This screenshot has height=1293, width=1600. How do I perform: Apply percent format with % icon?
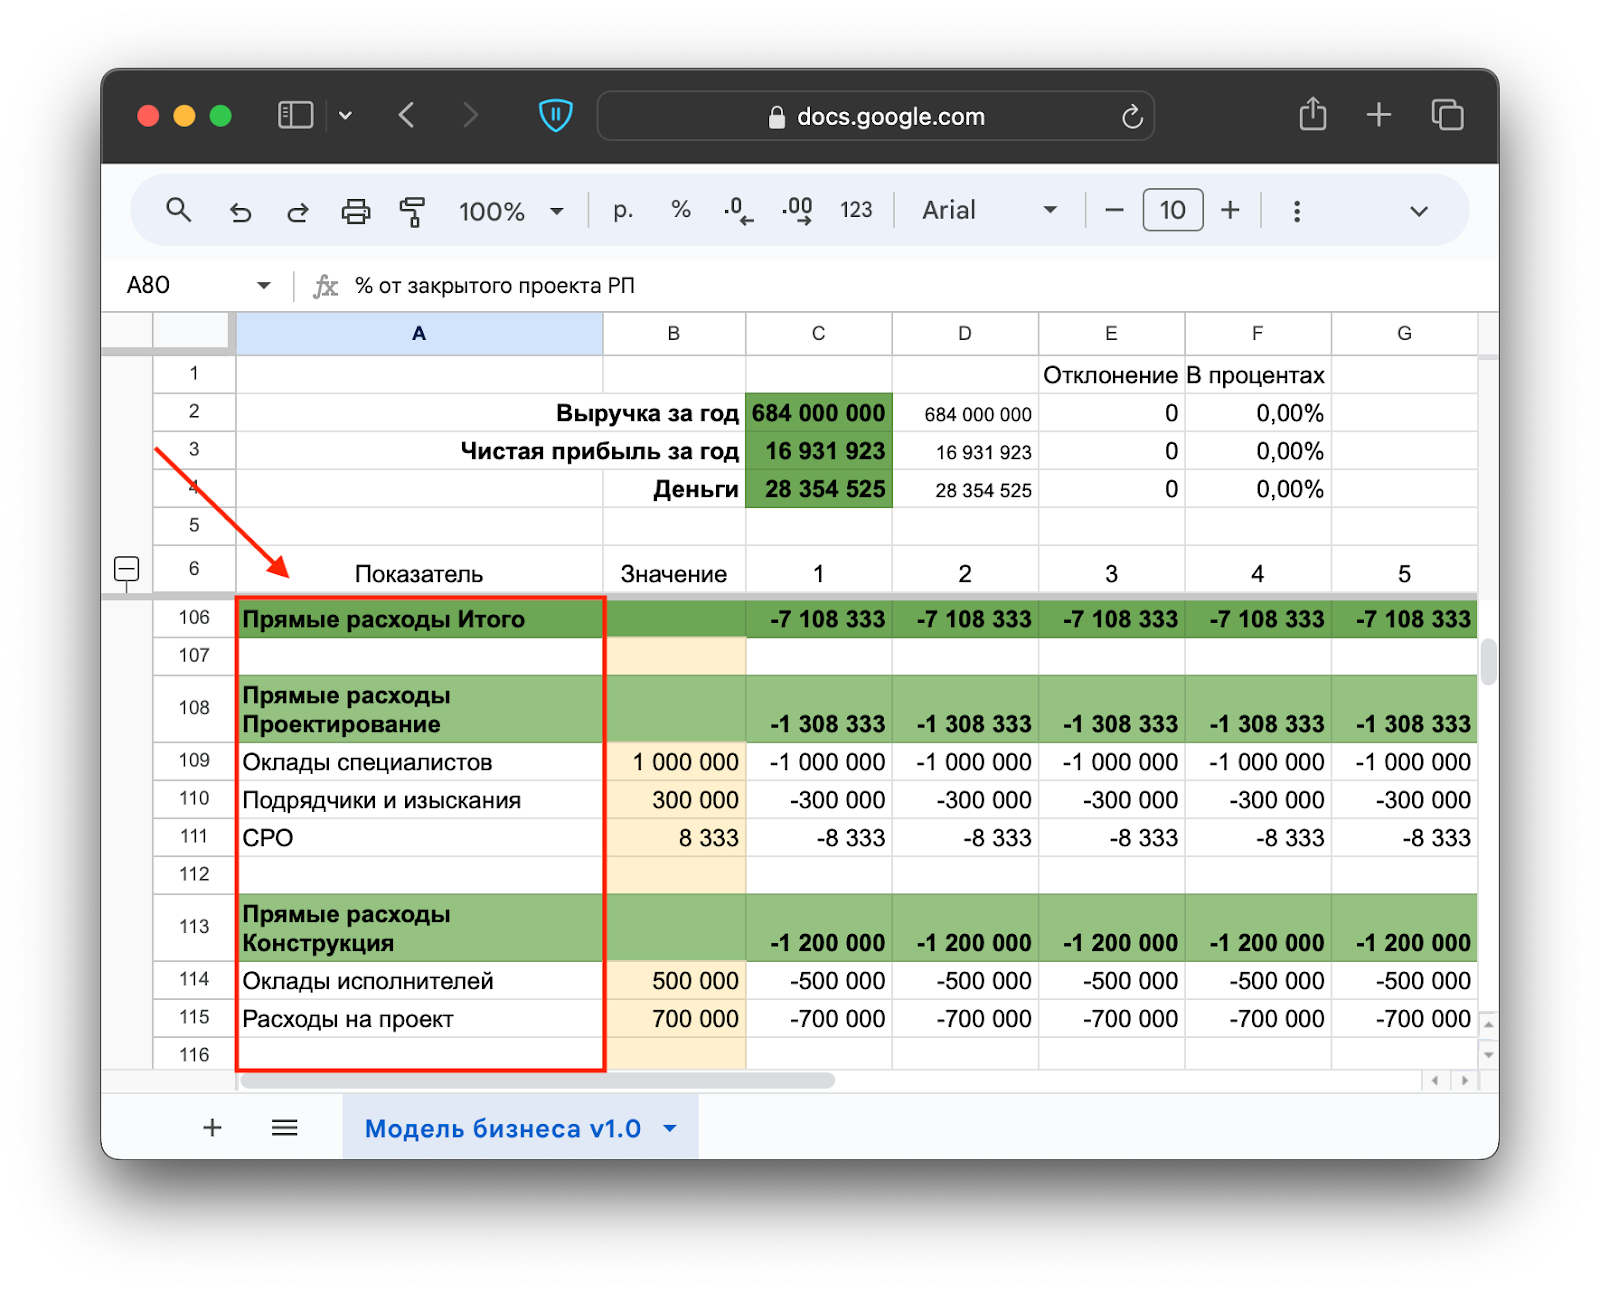681,210
